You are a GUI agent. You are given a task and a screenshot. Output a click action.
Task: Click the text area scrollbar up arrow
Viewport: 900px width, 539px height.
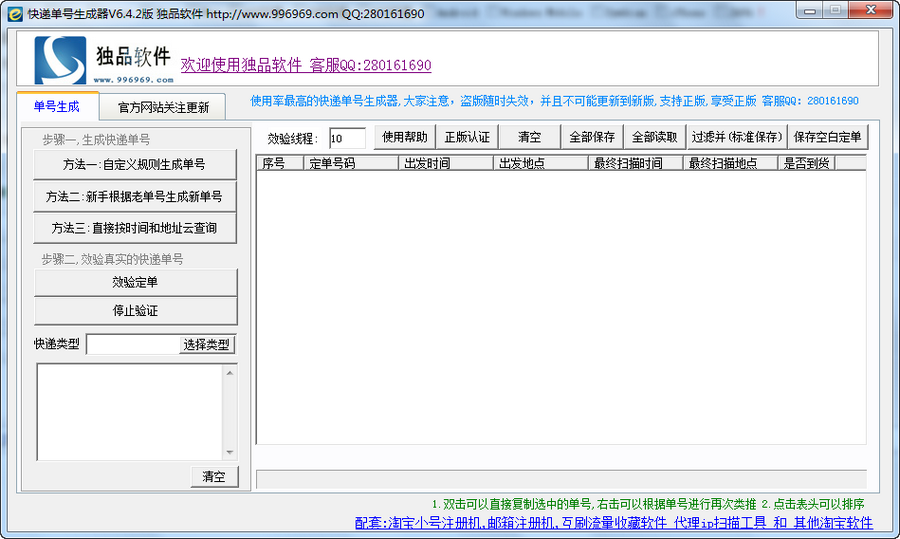click(x=230, y=373)
